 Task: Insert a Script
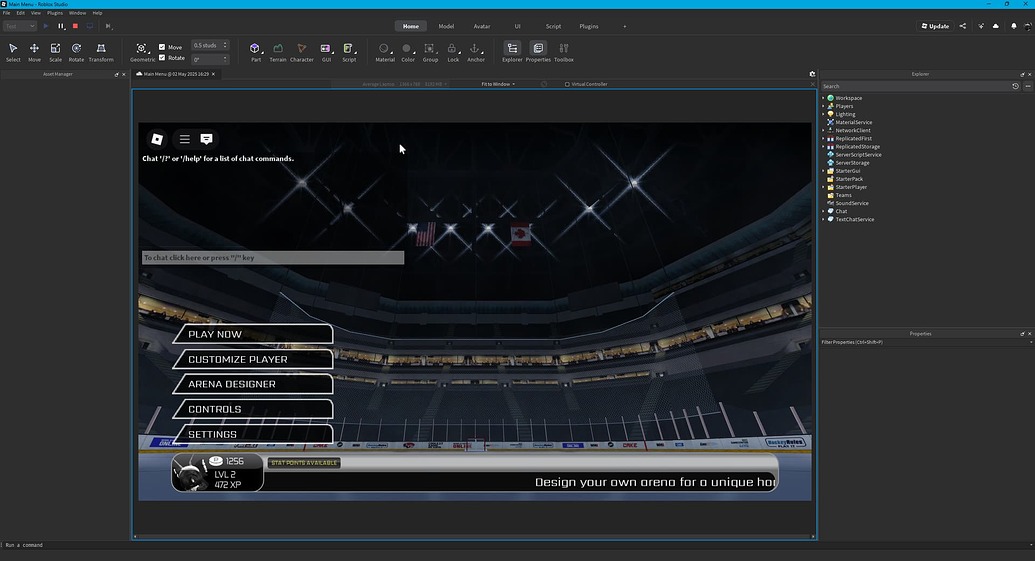point(349,52)
